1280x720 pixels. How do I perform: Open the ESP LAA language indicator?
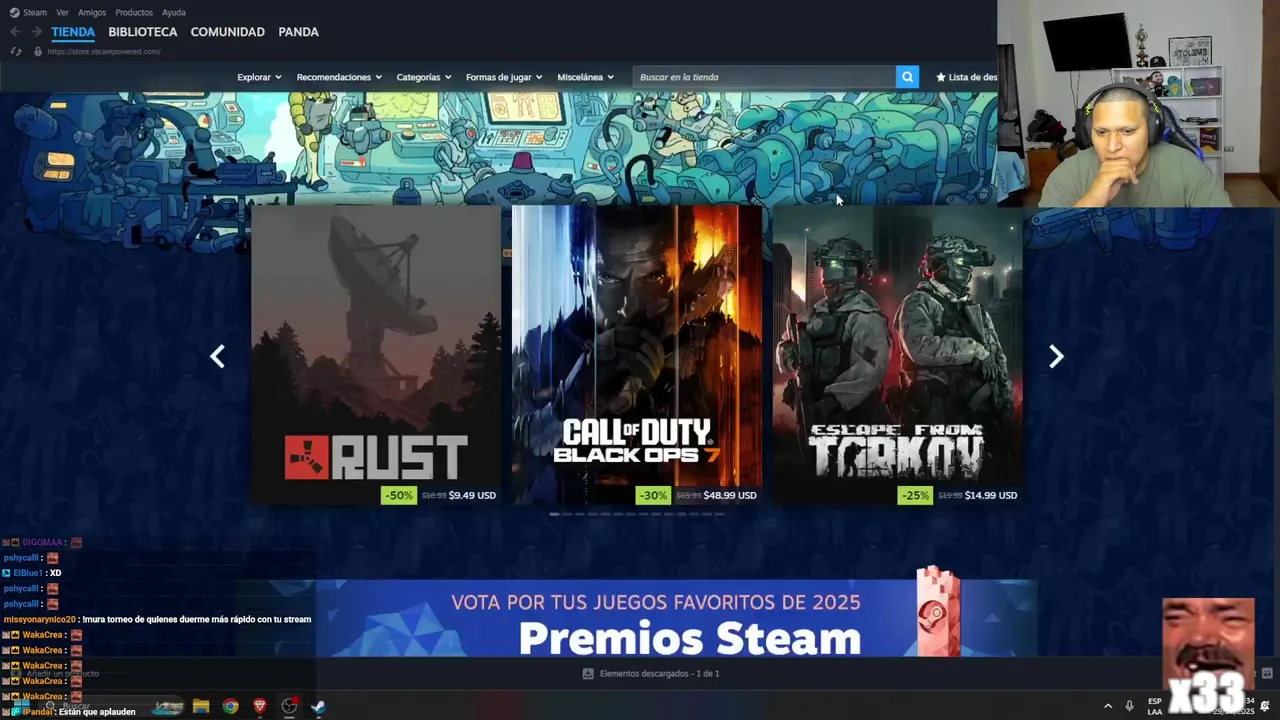click(x=1155, y=706)
